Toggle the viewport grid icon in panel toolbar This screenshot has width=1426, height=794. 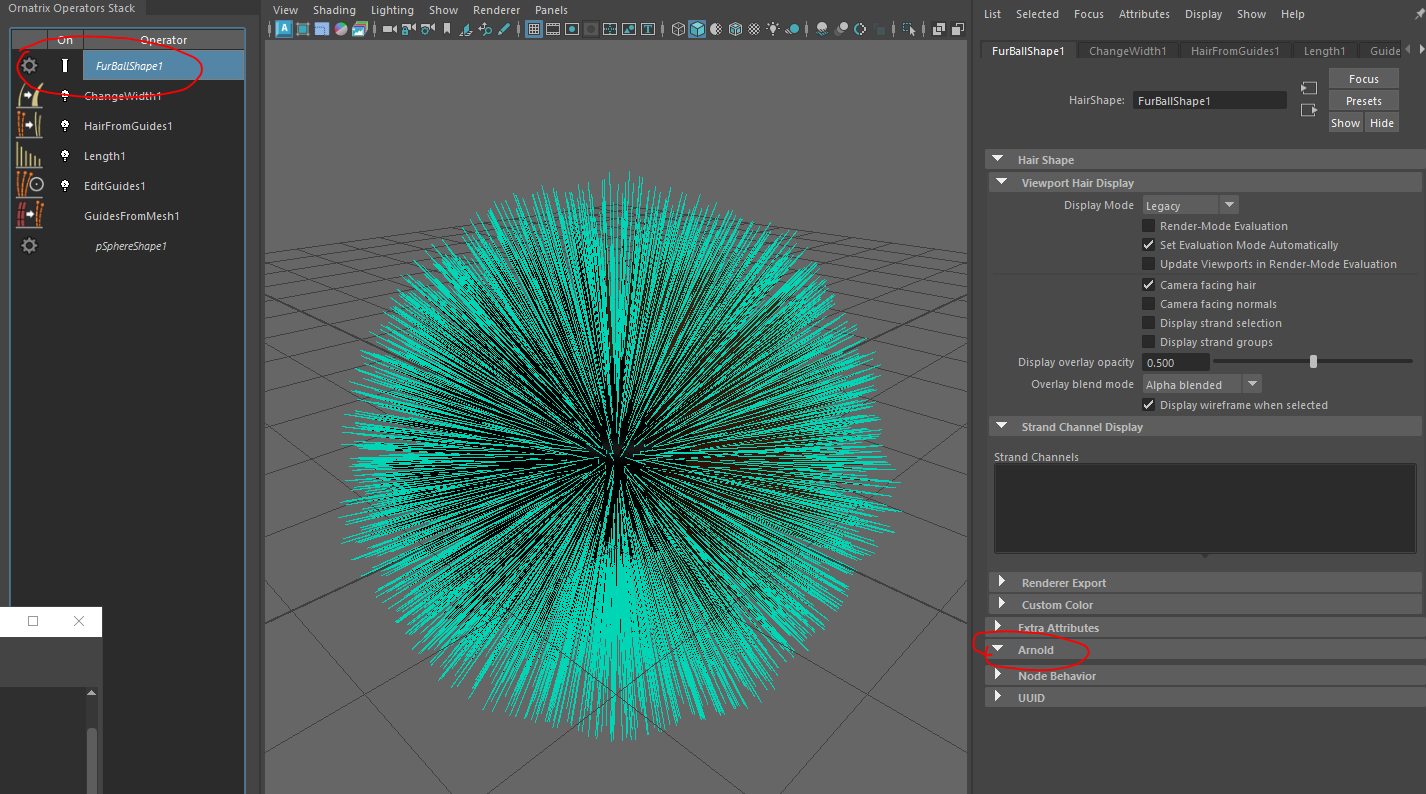534,29
